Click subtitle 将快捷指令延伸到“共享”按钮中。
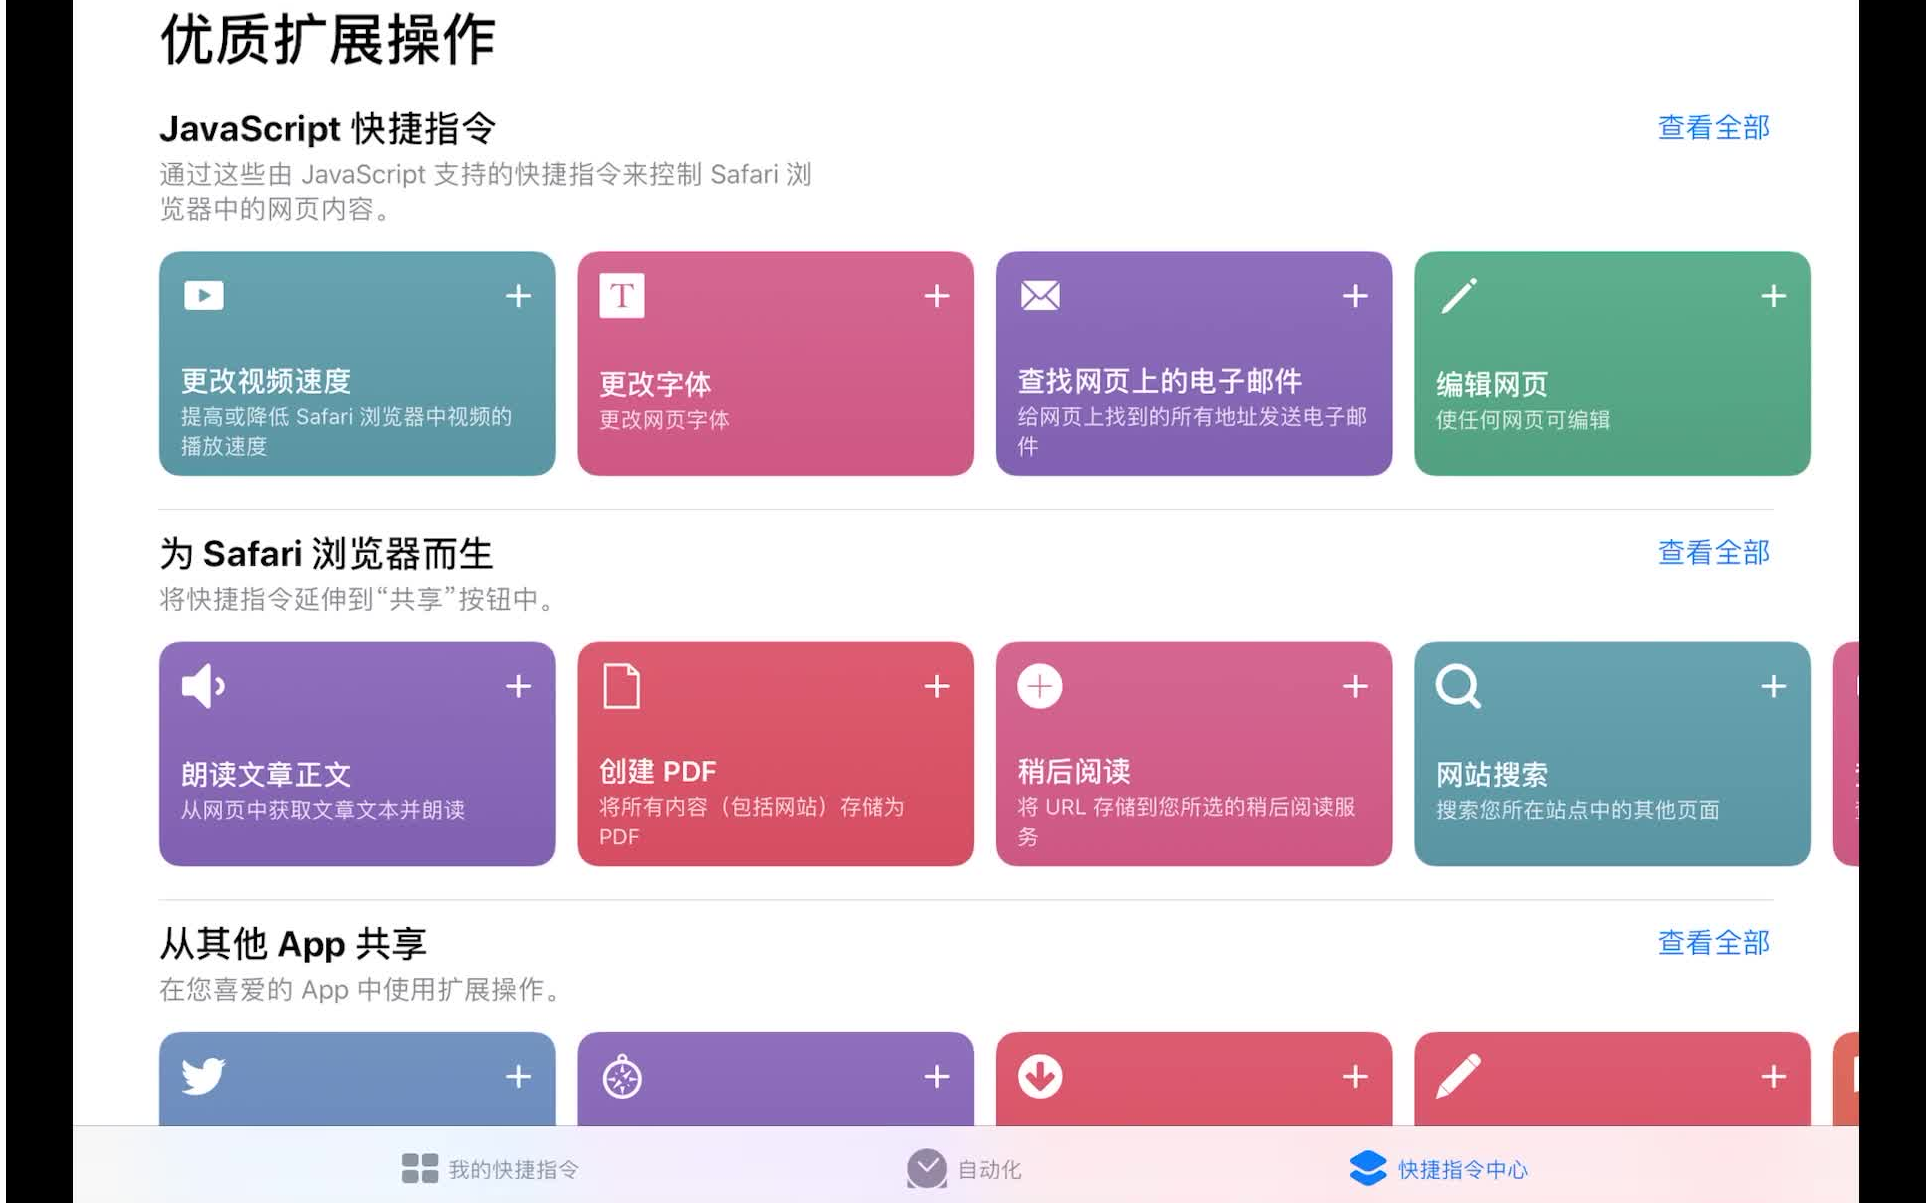The image size is (1926, 1203). click(x=360, y=599)
